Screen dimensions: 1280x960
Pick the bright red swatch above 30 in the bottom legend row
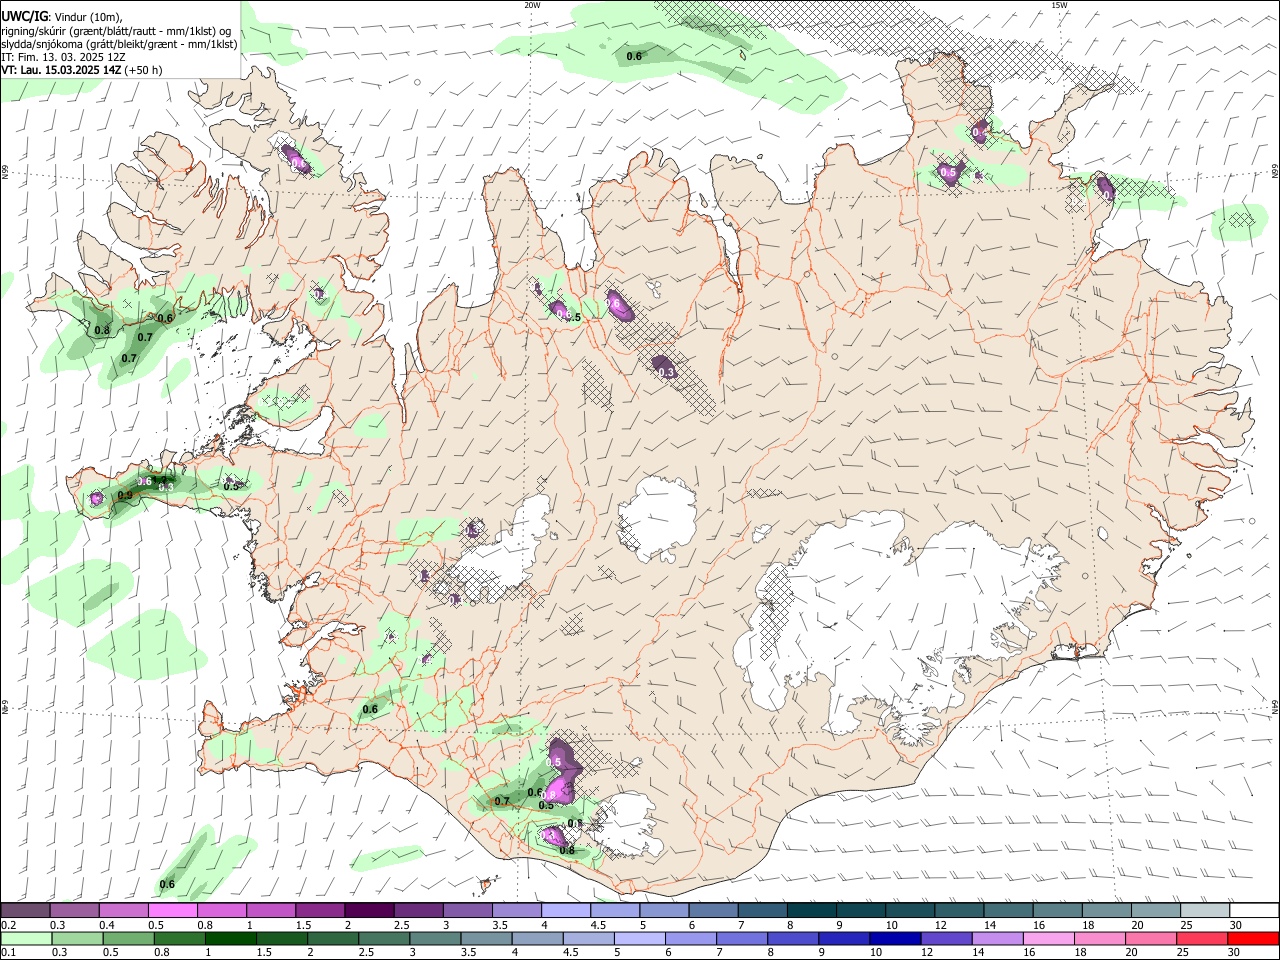click(x=1252, y=938)
